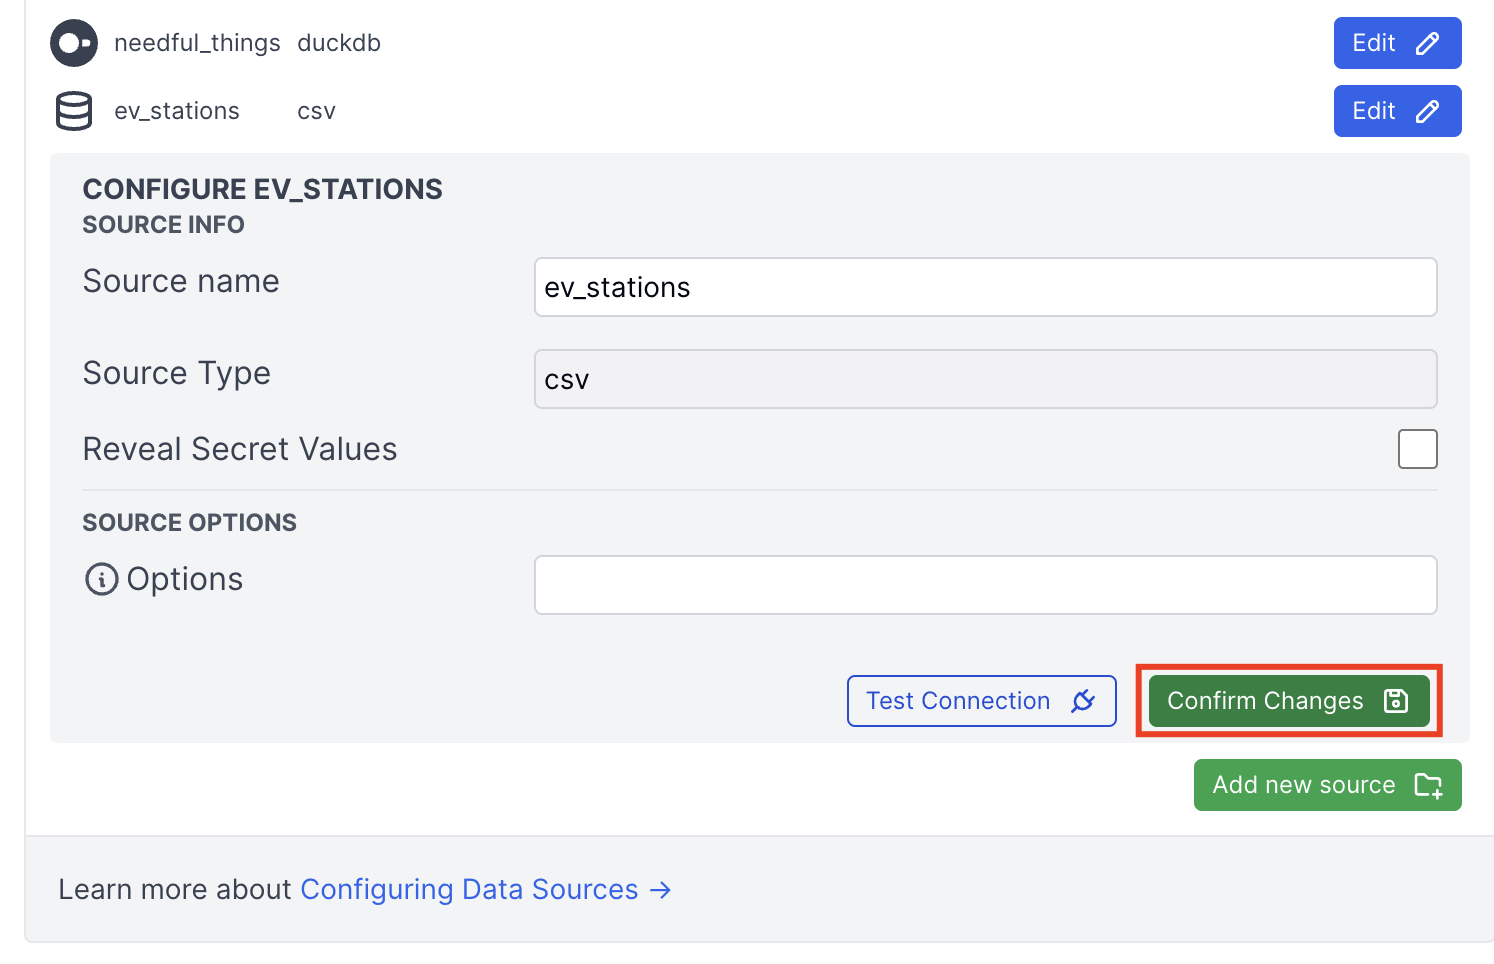Select the ev_stations source name in list
The height and width of the screenshot is (964, 1494).
177,111
